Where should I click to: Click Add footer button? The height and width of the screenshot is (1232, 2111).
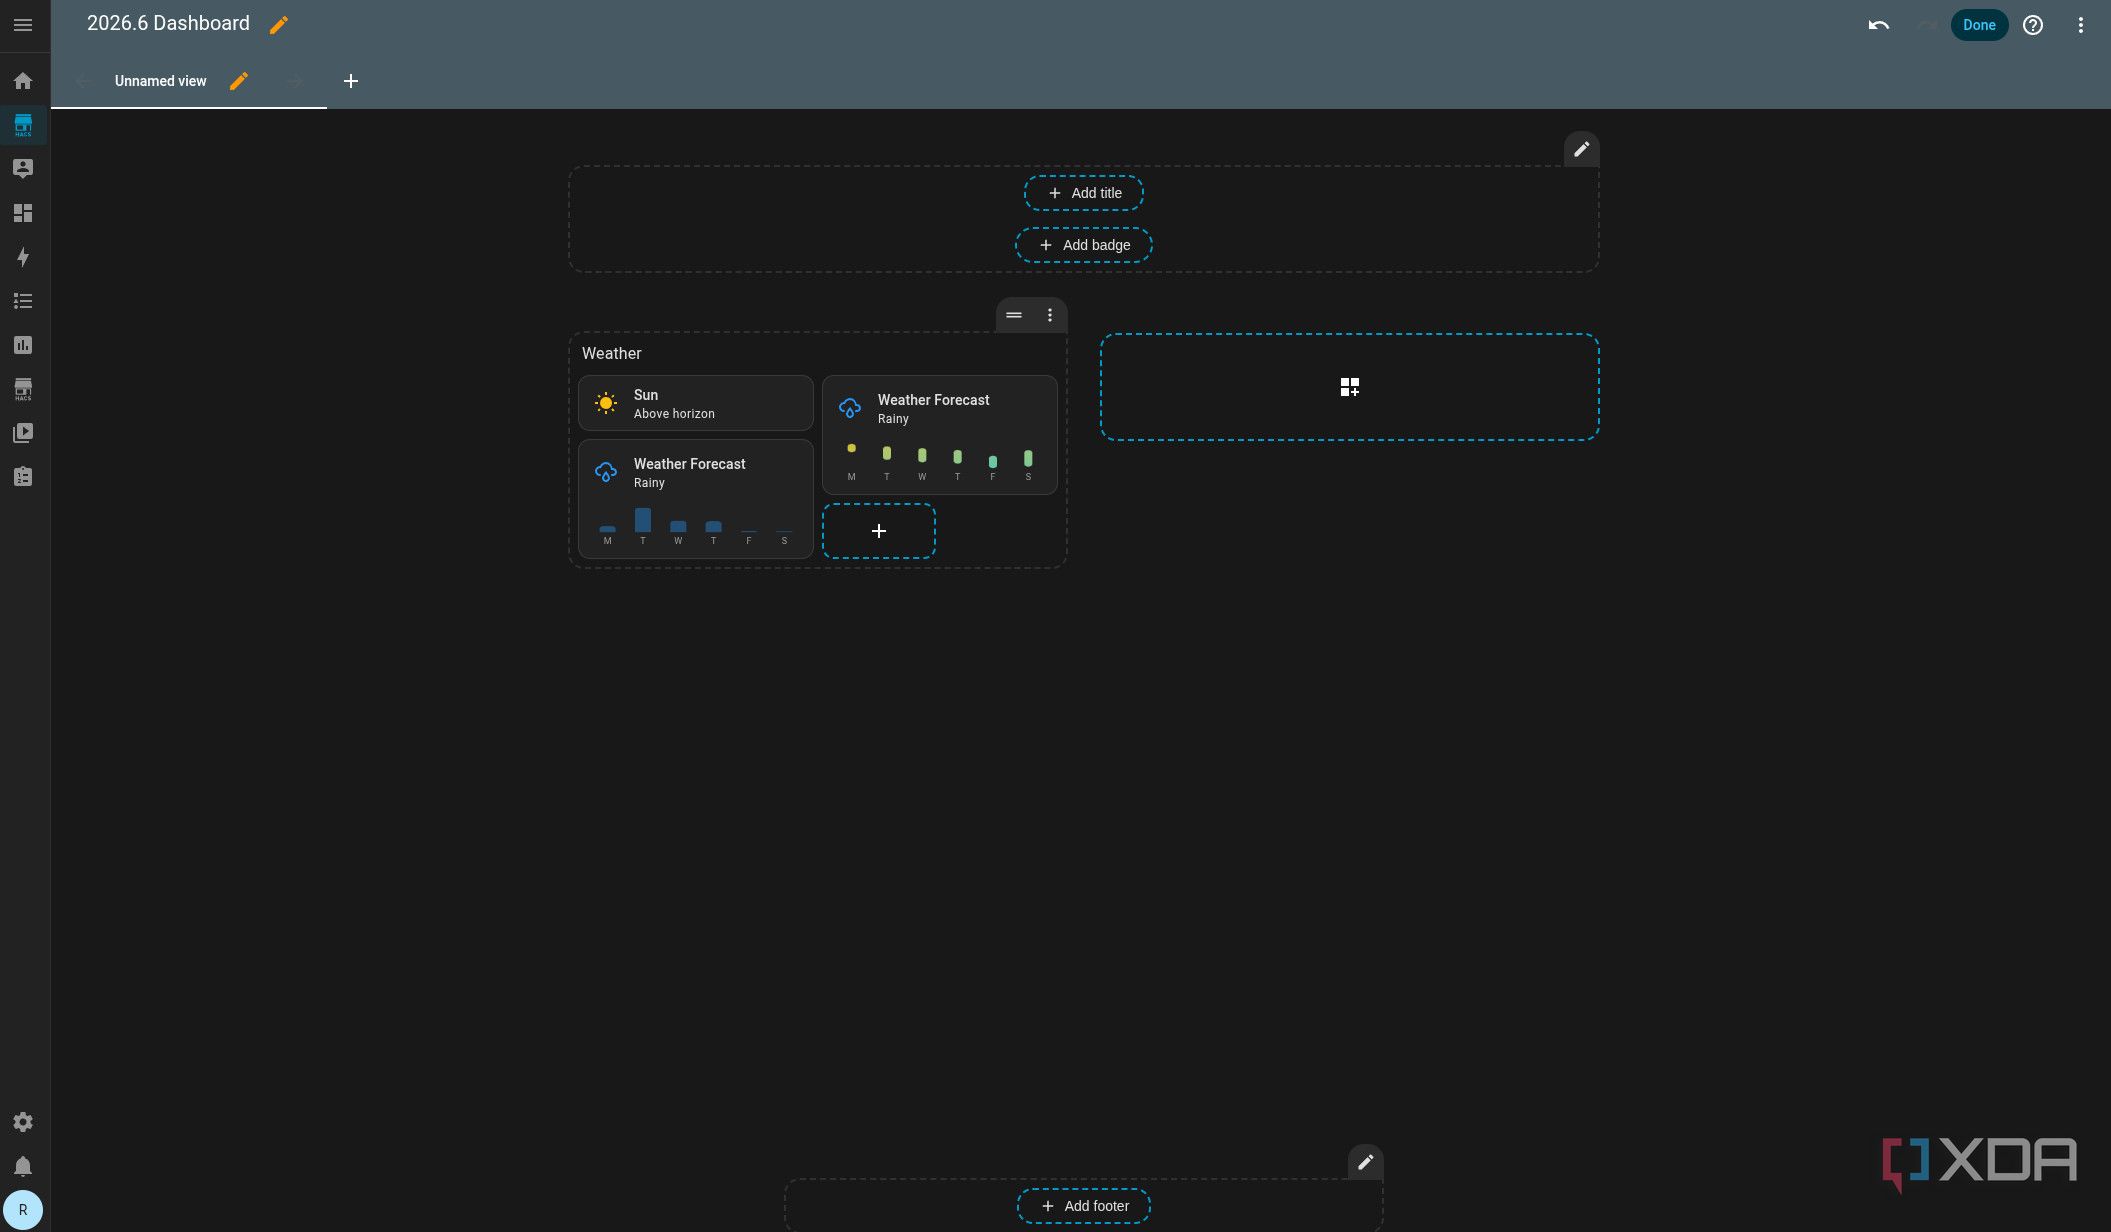click(x=1084, y=1206)
